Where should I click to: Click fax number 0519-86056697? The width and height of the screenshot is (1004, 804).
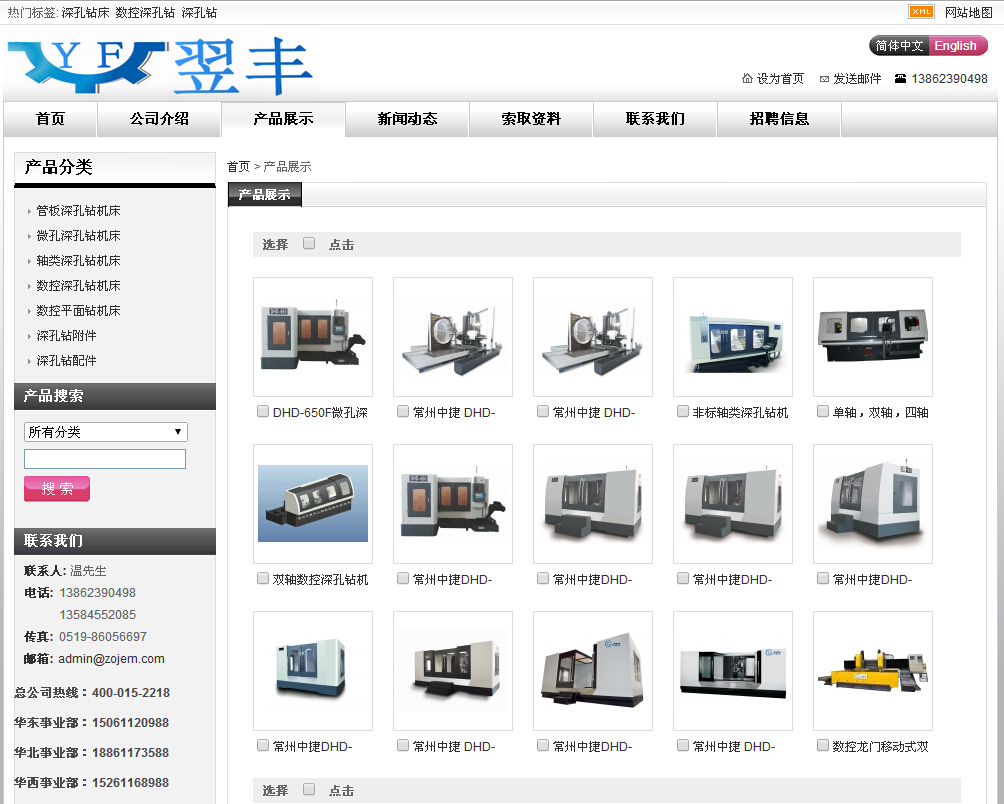[x=103, y=637]
